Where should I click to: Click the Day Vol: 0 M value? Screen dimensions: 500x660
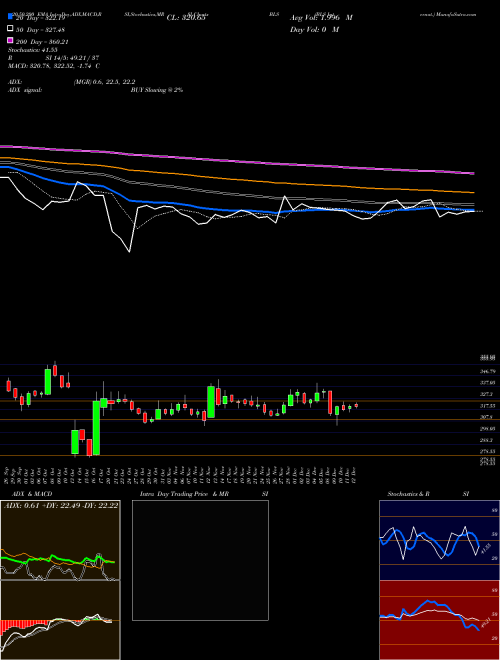(x=314, y=29)
